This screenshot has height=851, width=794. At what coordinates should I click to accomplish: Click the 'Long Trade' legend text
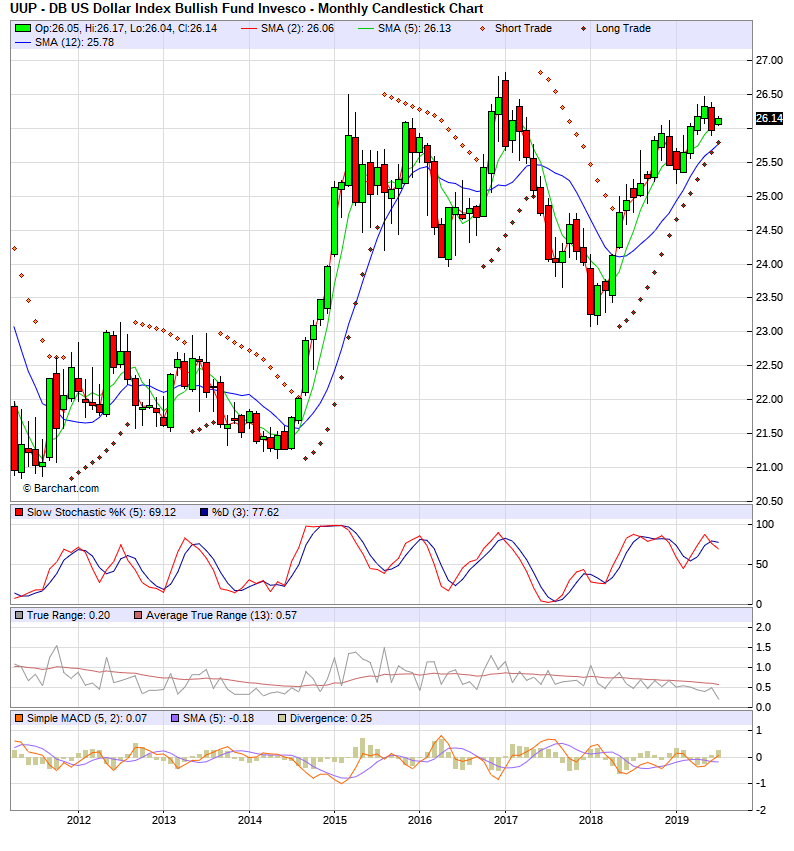pos(623,29)
